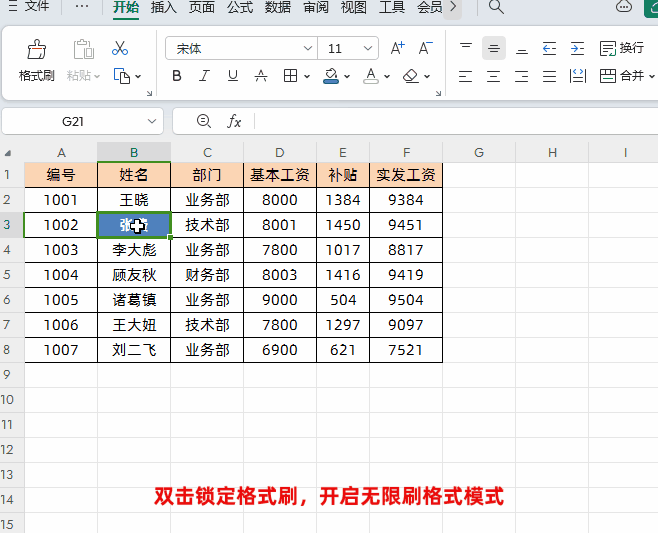Open font settings dialog launcher
This screenshot has width=658, height=533.
coord(438,93)
